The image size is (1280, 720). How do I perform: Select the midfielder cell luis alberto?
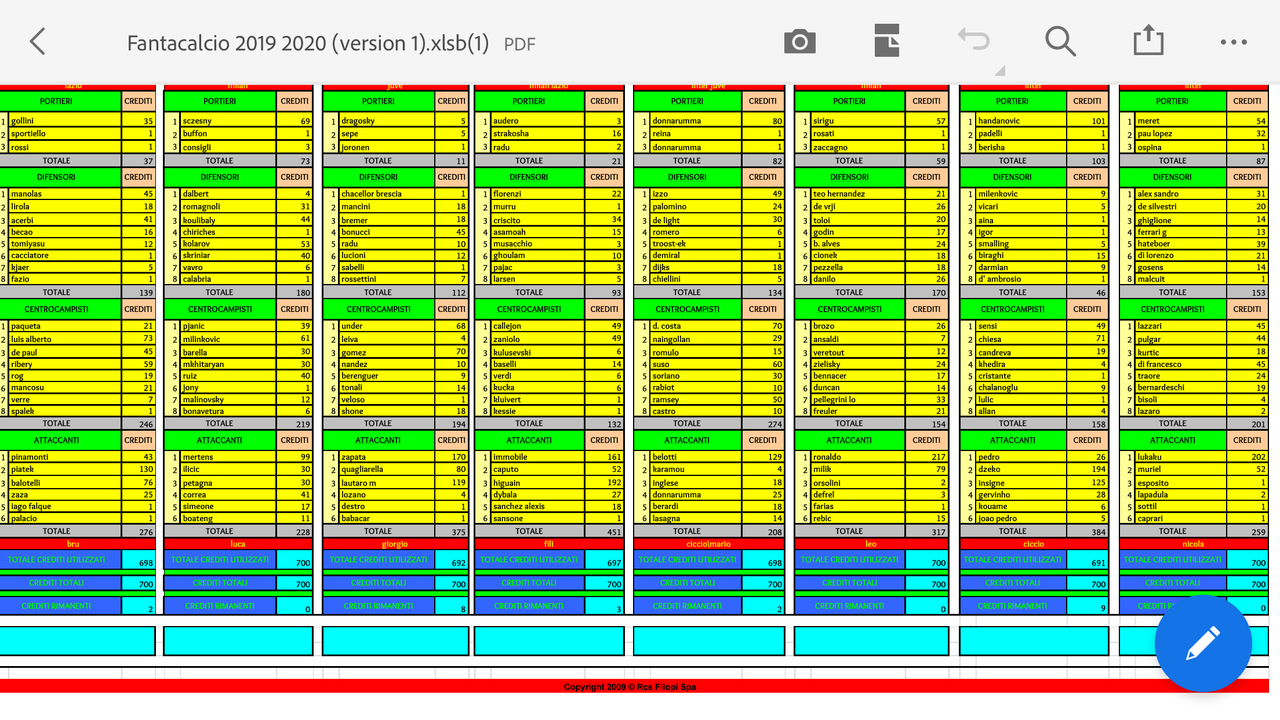[65, 339]
